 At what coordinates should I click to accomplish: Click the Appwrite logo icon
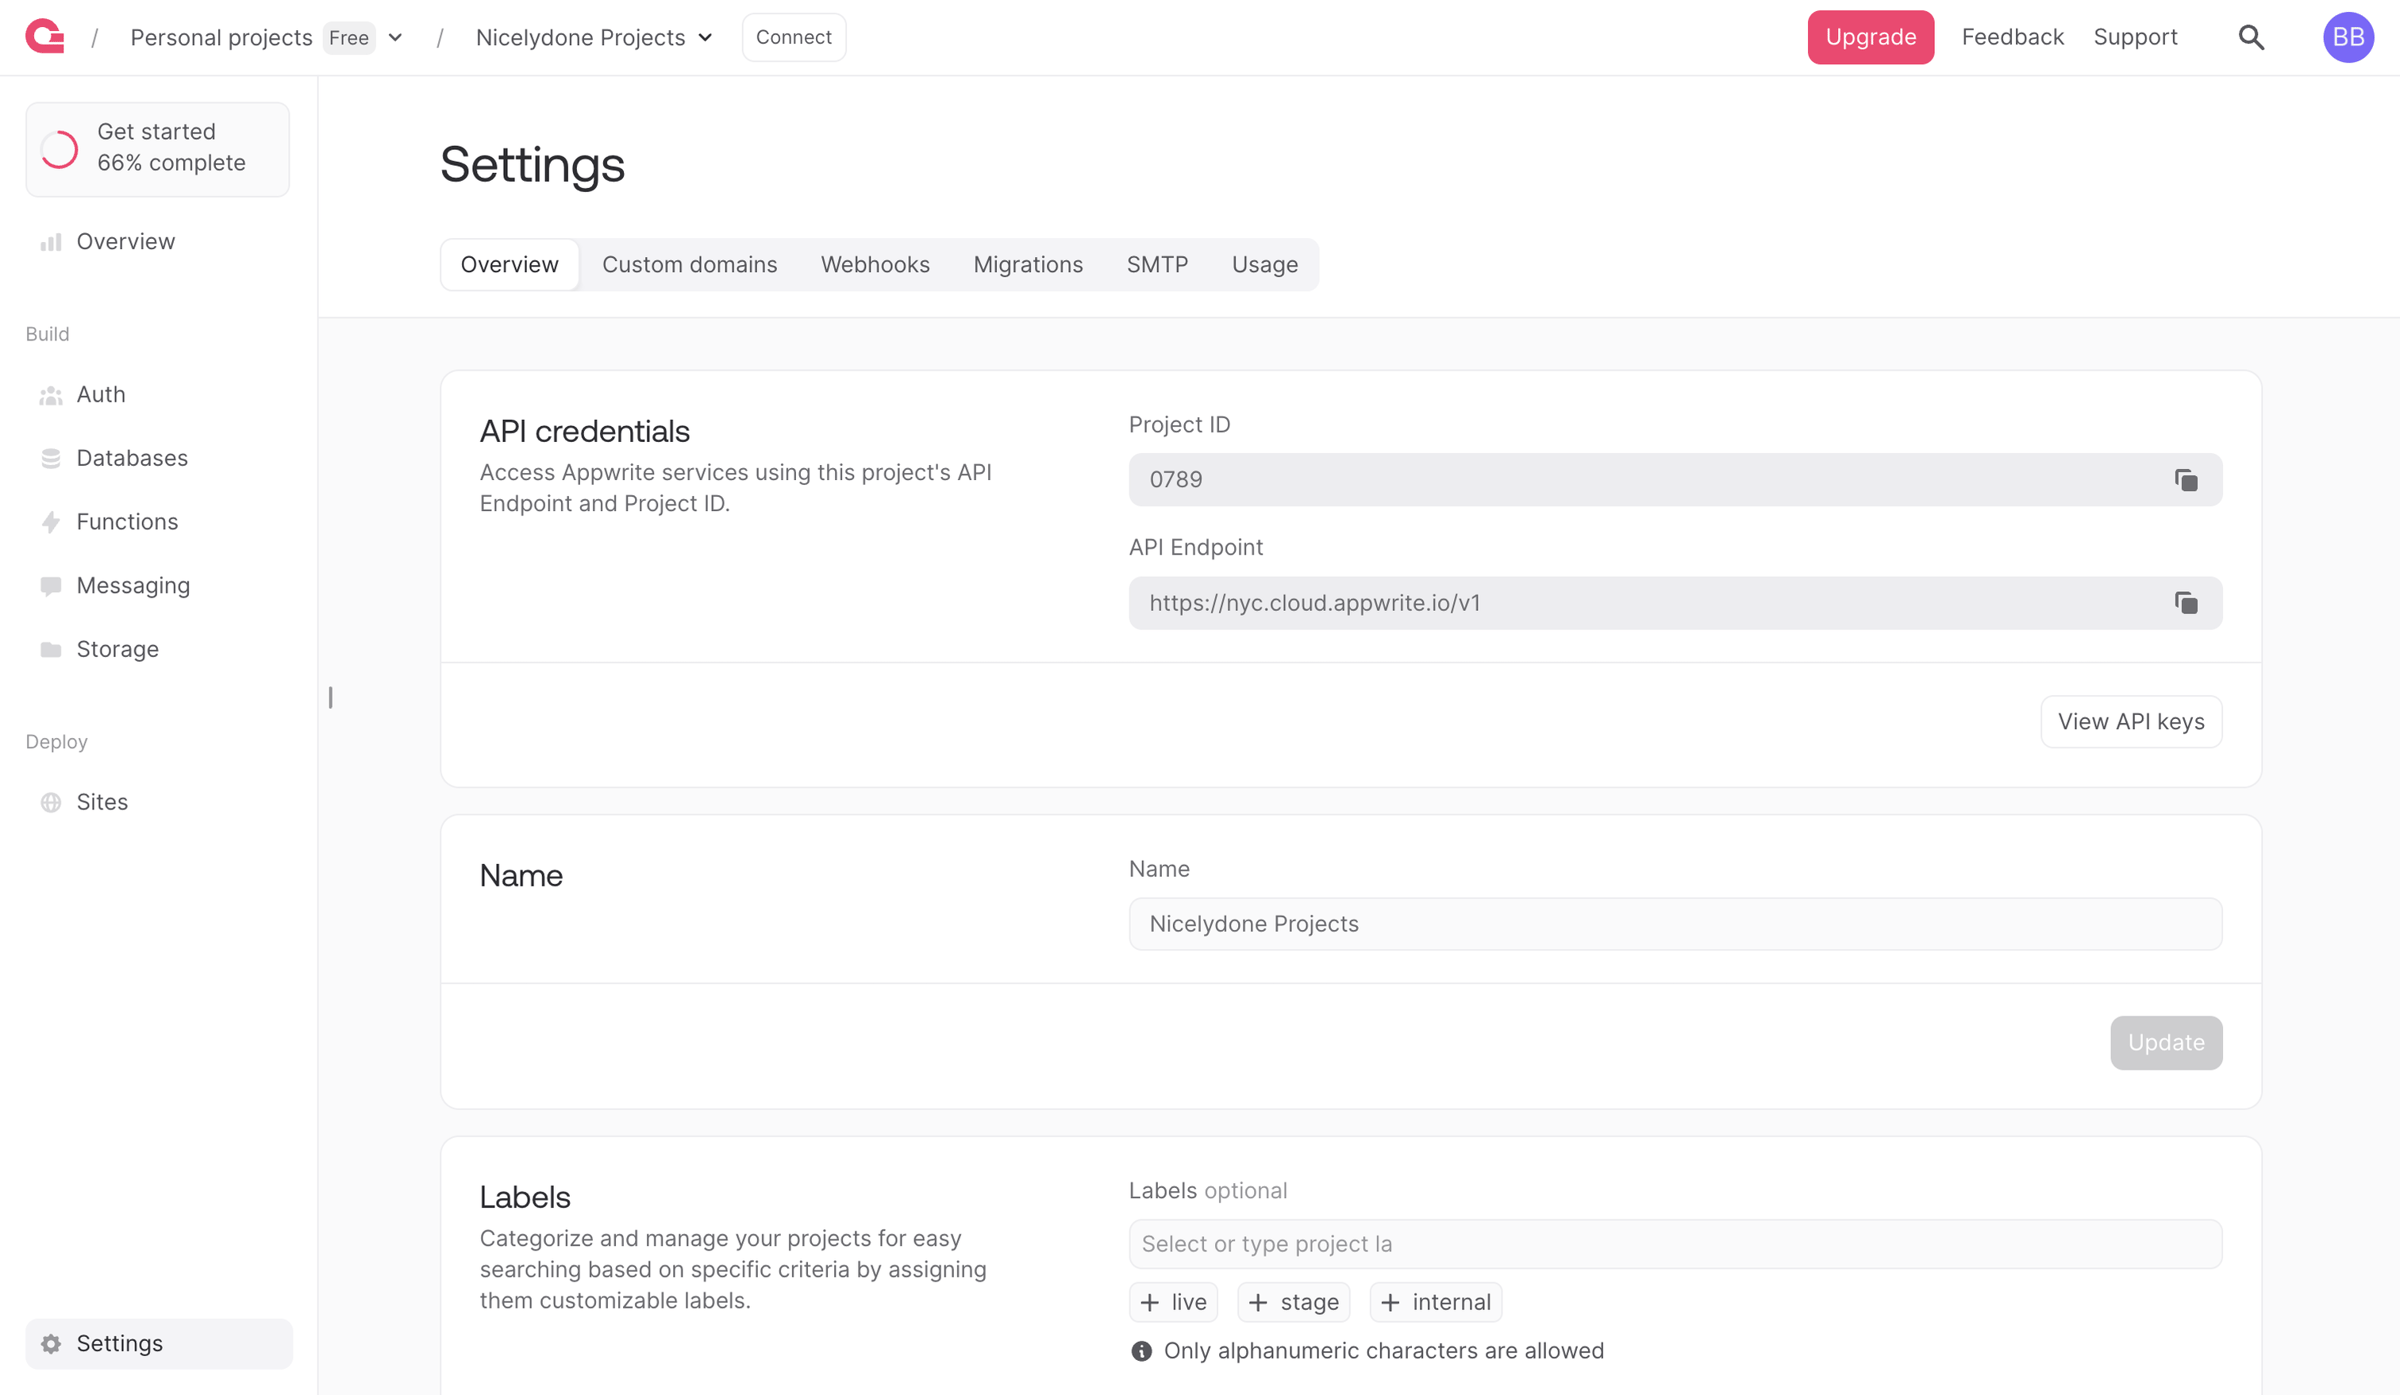pos(45,37)
